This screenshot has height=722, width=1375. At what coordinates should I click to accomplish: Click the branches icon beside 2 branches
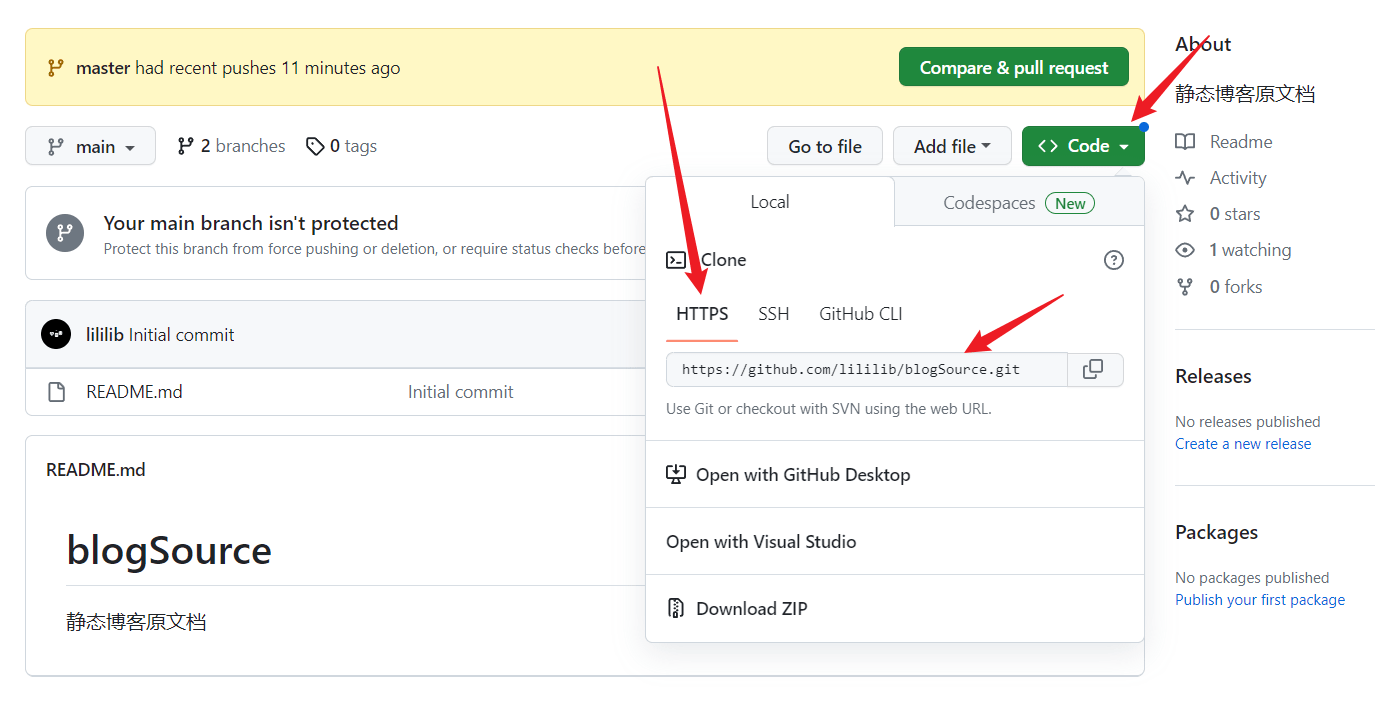186,146
